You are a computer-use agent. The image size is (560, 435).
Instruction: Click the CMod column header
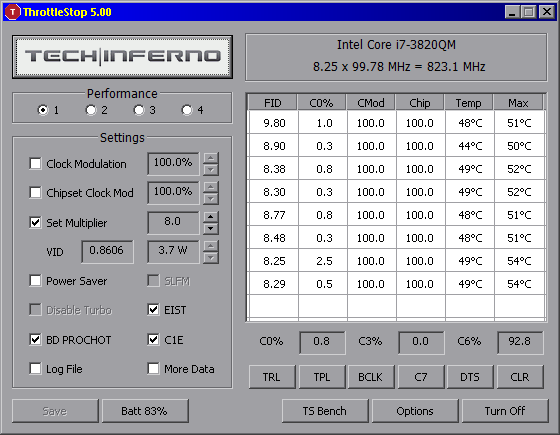point(371,103)
